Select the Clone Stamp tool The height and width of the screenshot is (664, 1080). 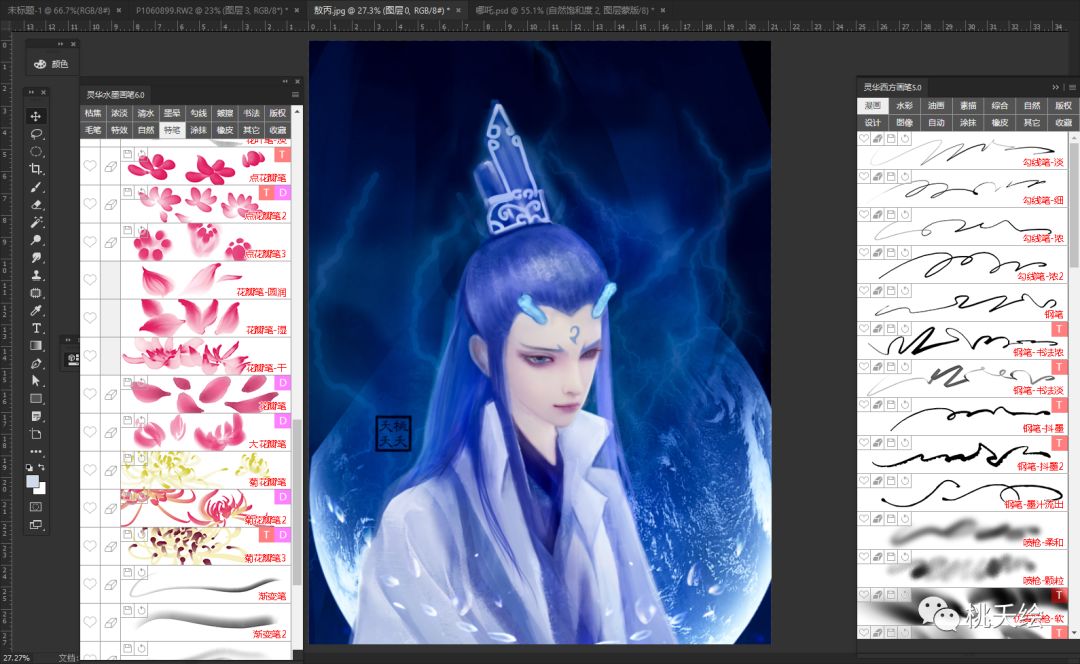tap(37, 275)
